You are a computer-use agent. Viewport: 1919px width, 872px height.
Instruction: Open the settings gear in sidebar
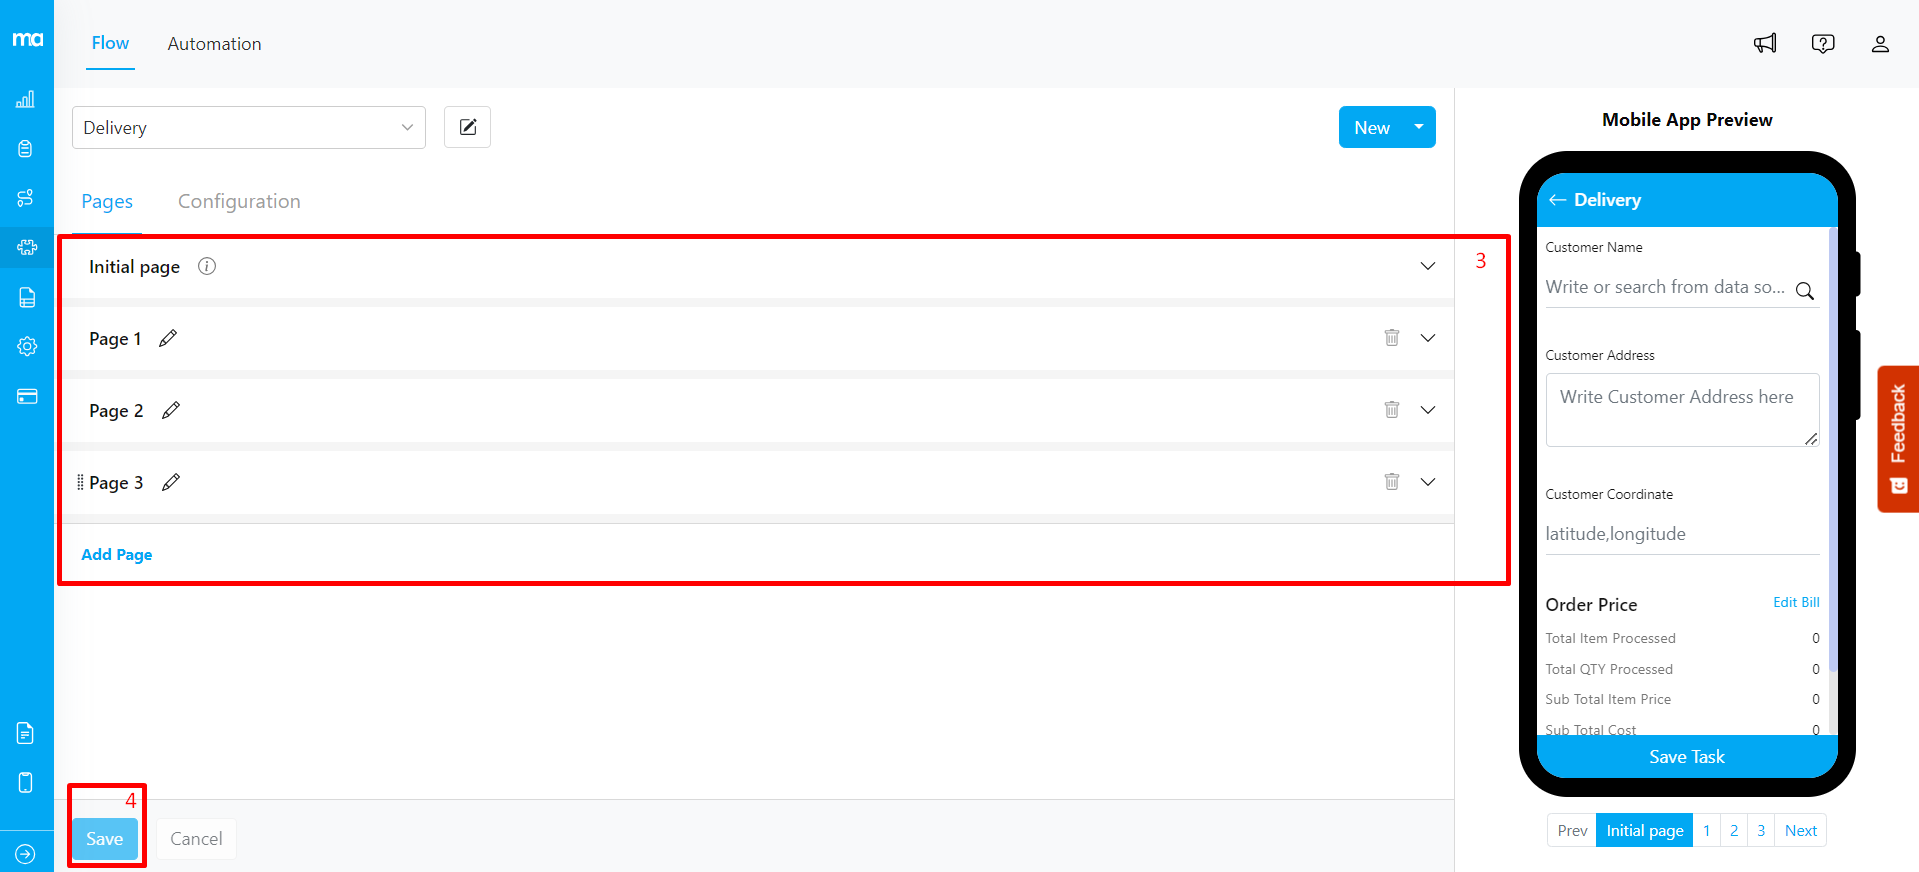click(x=27, y=346)
